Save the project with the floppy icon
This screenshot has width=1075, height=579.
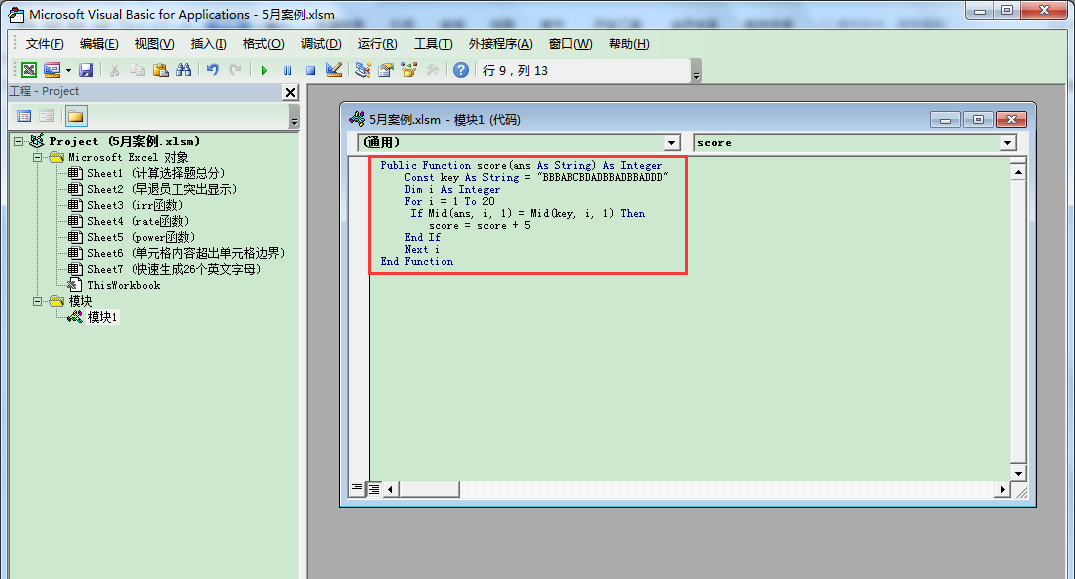[x=86, y=70]
